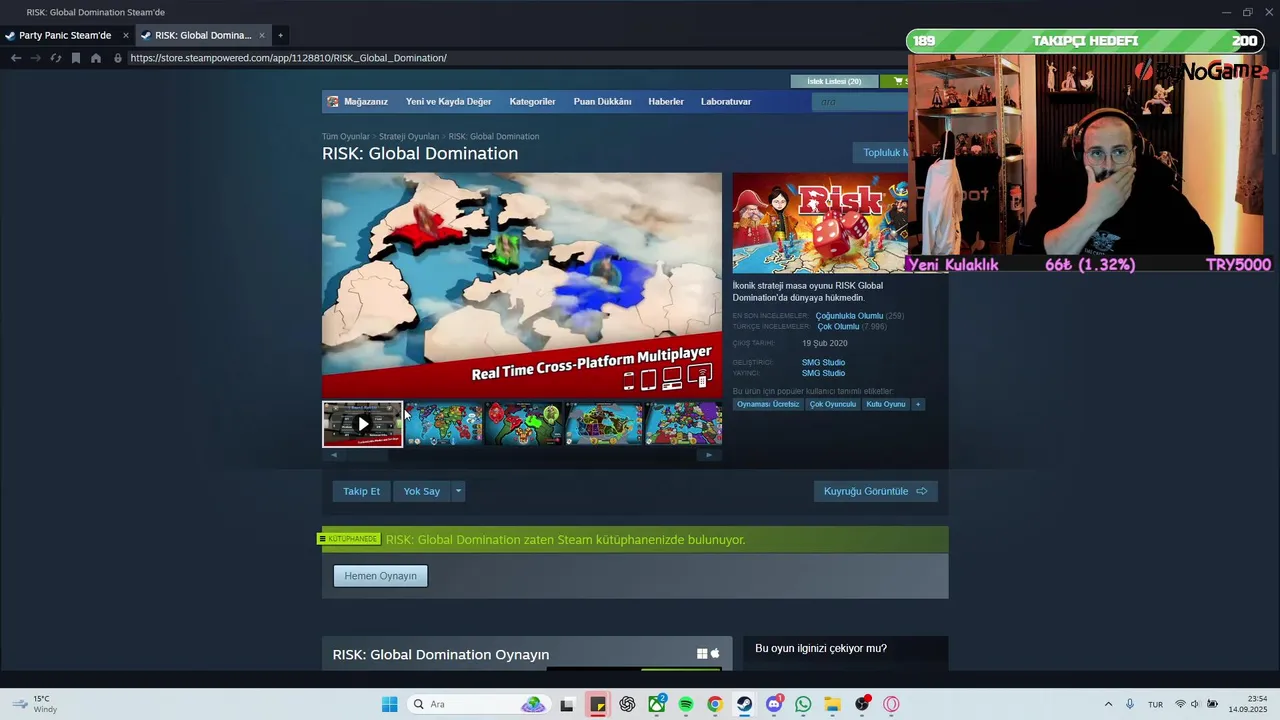The image size is (1280, 720).
Task: Open Çoğunlukla Olumlu recent reviews
Action: [849, 316]
